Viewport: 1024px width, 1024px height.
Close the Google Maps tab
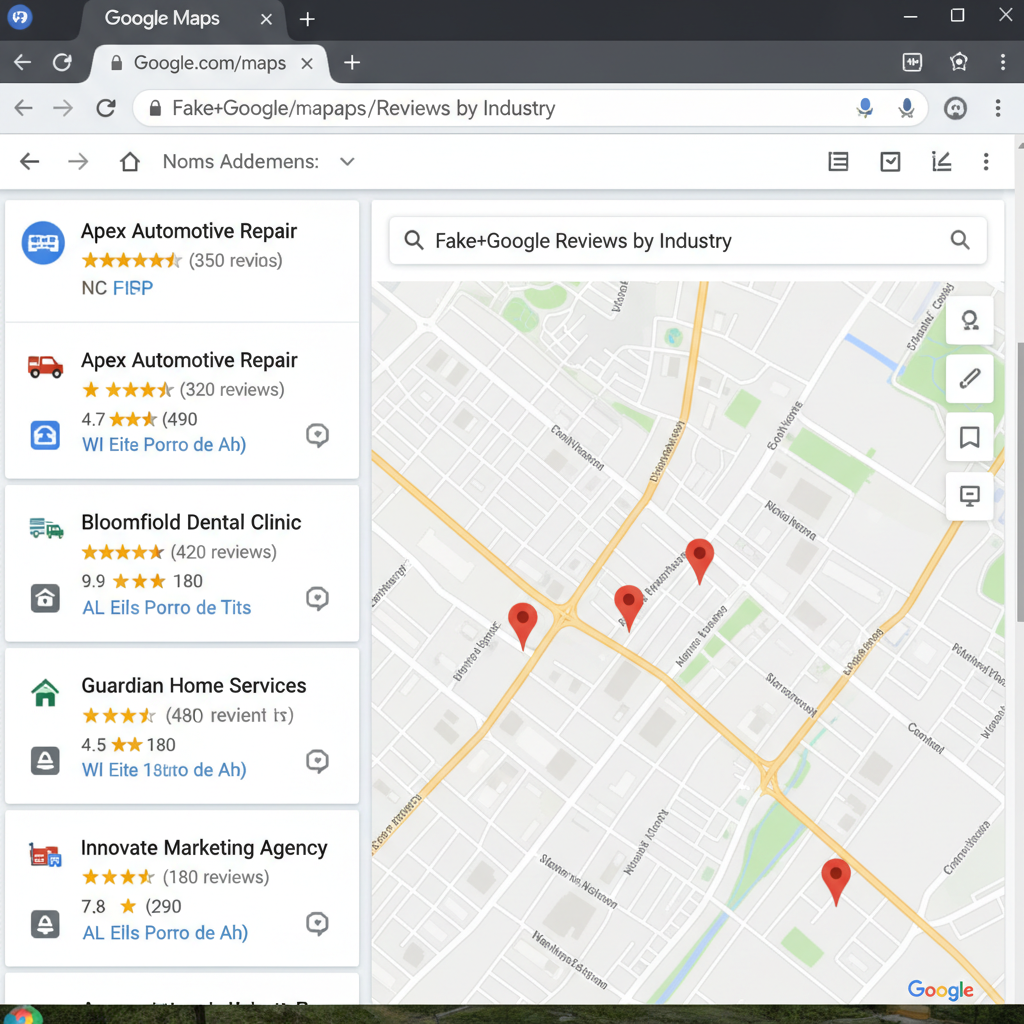pyautogui.click(x=266, y=20)
